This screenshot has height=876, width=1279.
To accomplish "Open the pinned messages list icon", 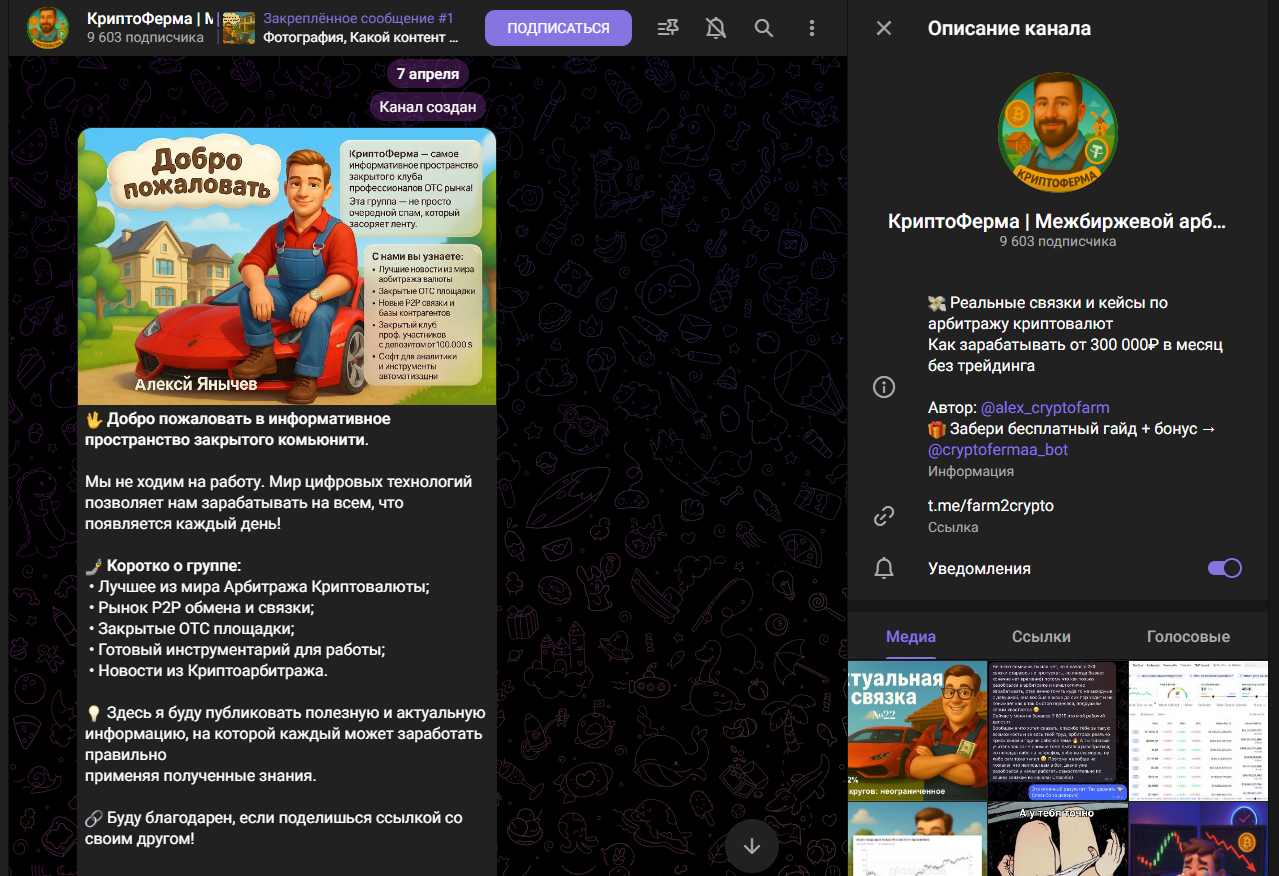I will (x=668, y=28).
